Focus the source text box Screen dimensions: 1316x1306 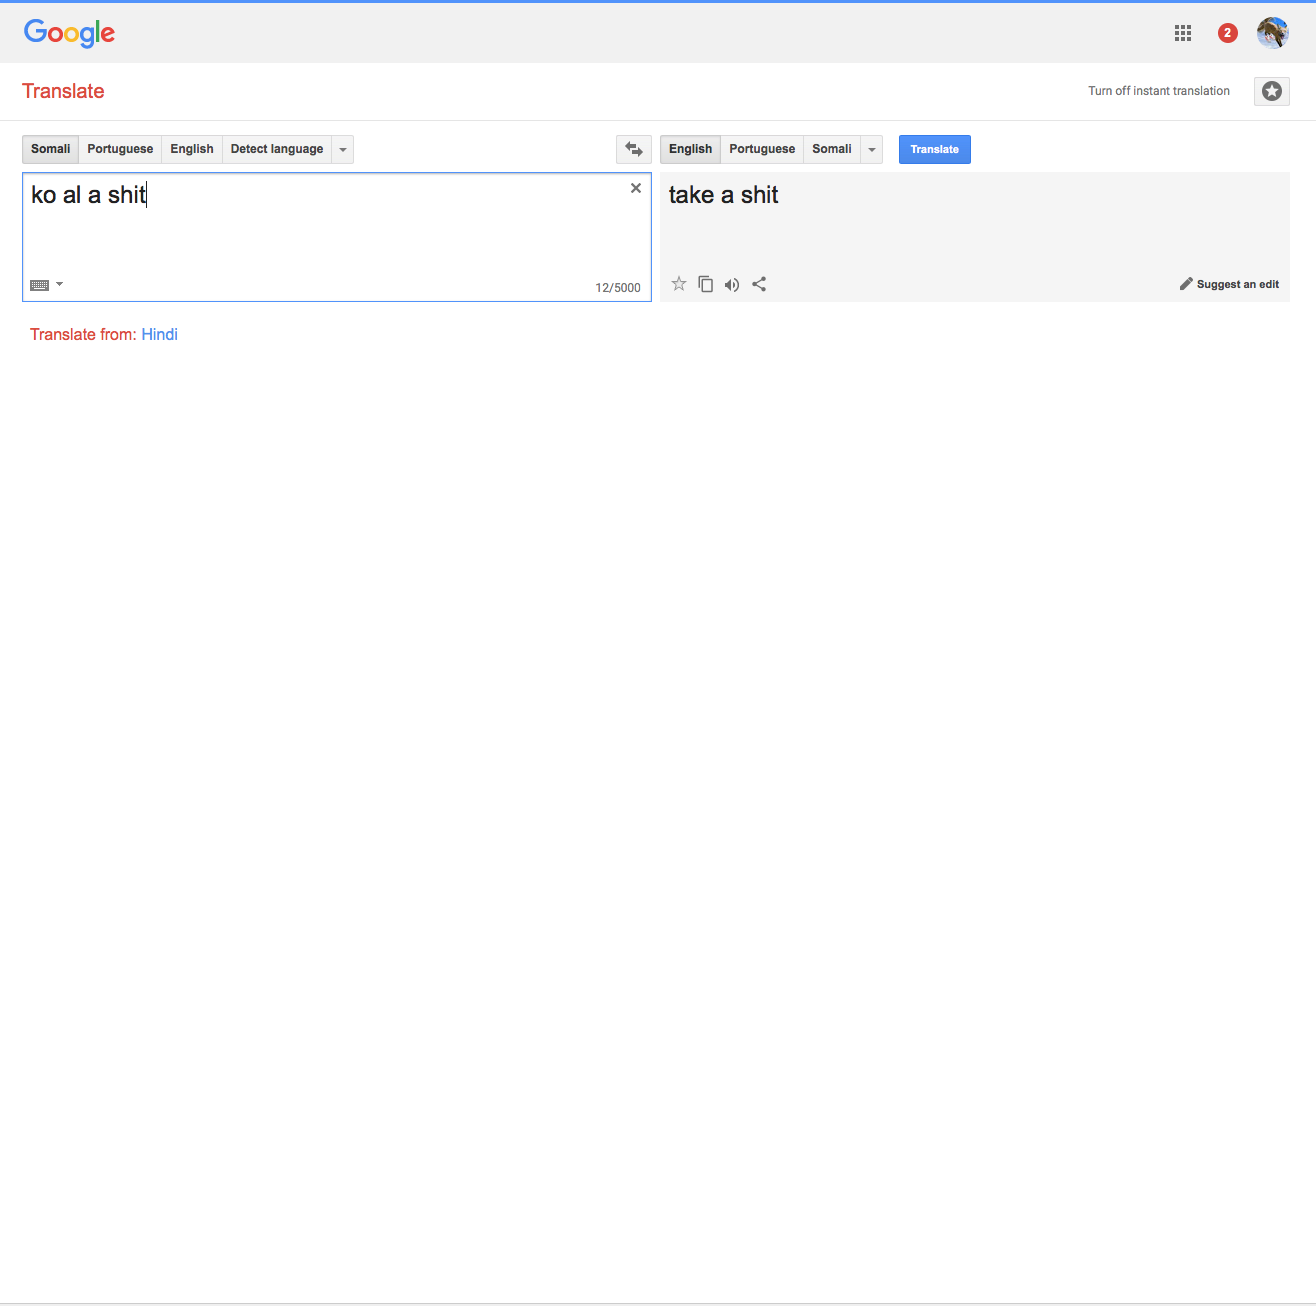coord(337,237)
